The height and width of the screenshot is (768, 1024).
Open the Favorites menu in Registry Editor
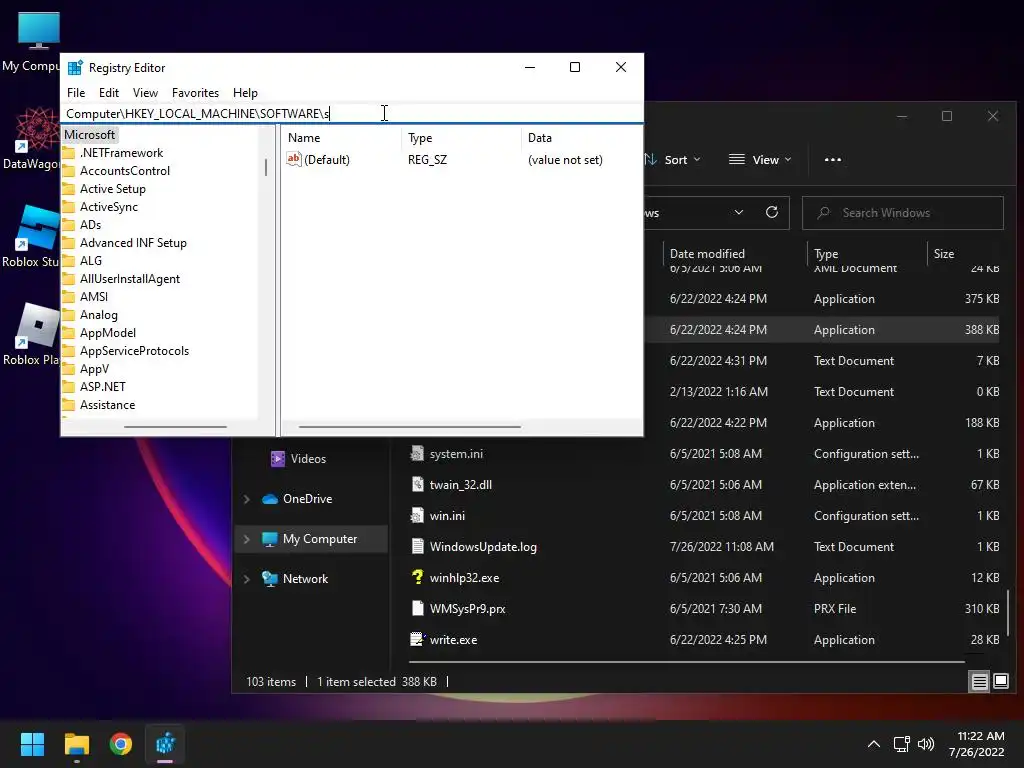[x=195, y=93]
